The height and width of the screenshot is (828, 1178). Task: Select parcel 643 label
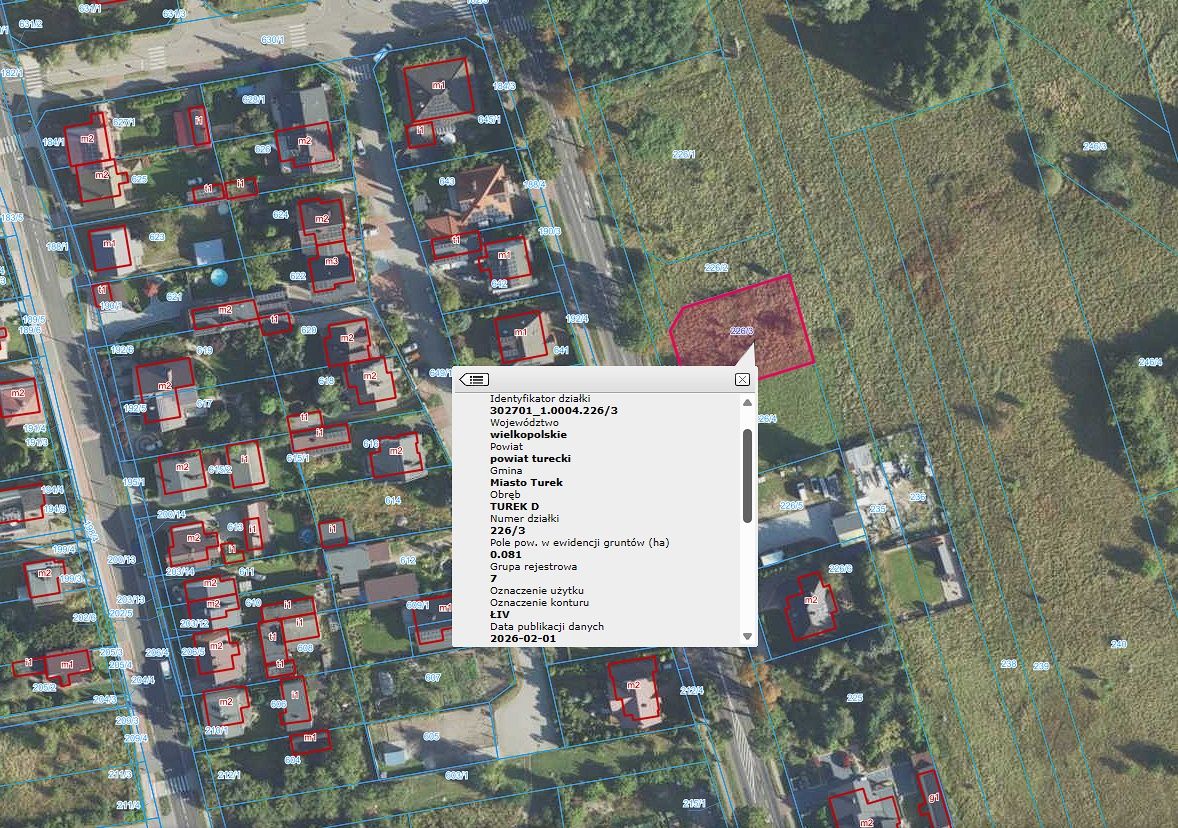(x=447, y=182)
